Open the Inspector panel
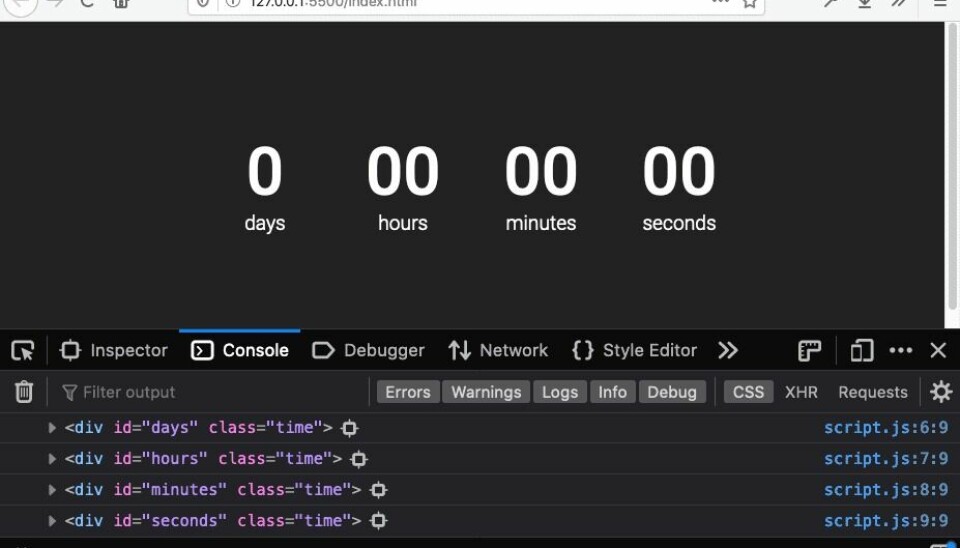 [x=114, y=350]
